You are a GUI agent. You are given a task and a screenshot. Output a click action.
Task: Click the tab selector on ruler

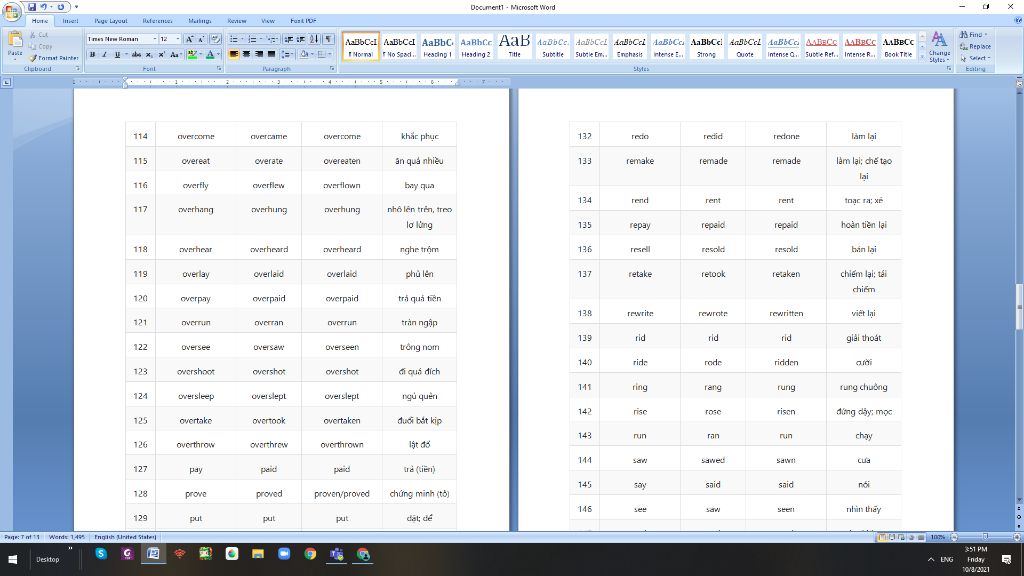[7, 82]
